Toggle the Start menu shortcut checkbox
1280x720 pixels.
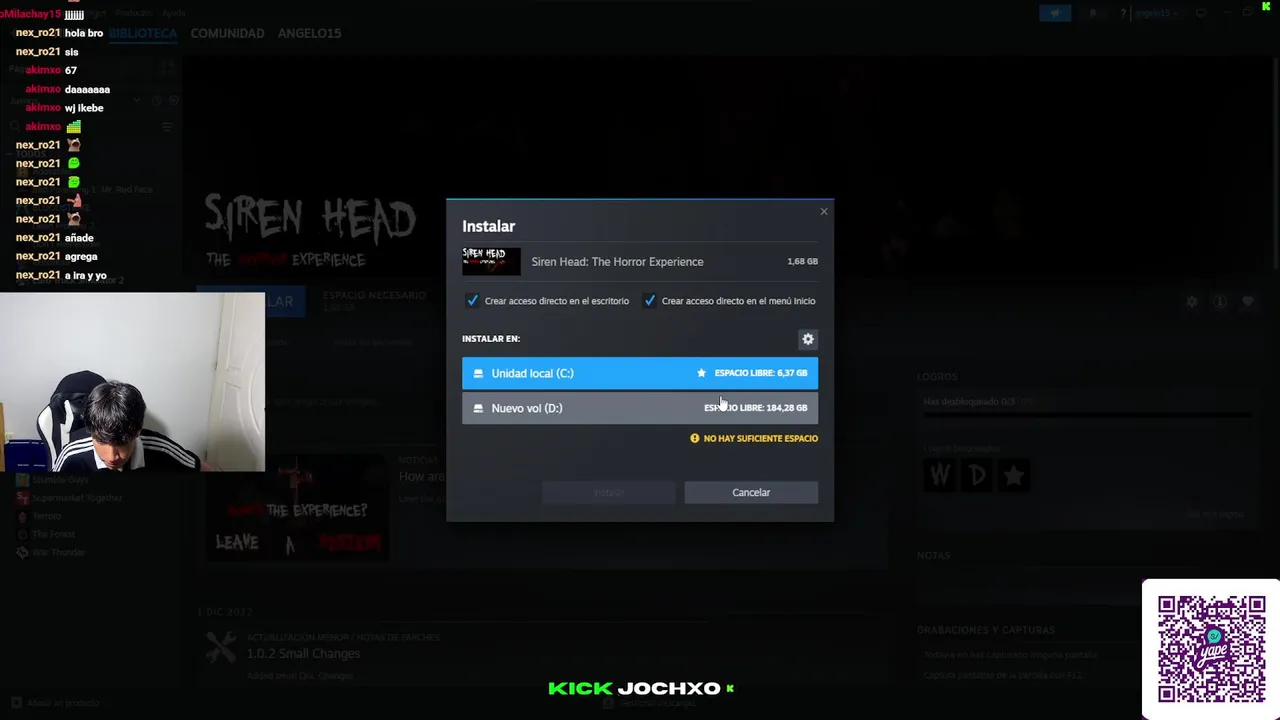pyautogui.click(x=649, y=300)
